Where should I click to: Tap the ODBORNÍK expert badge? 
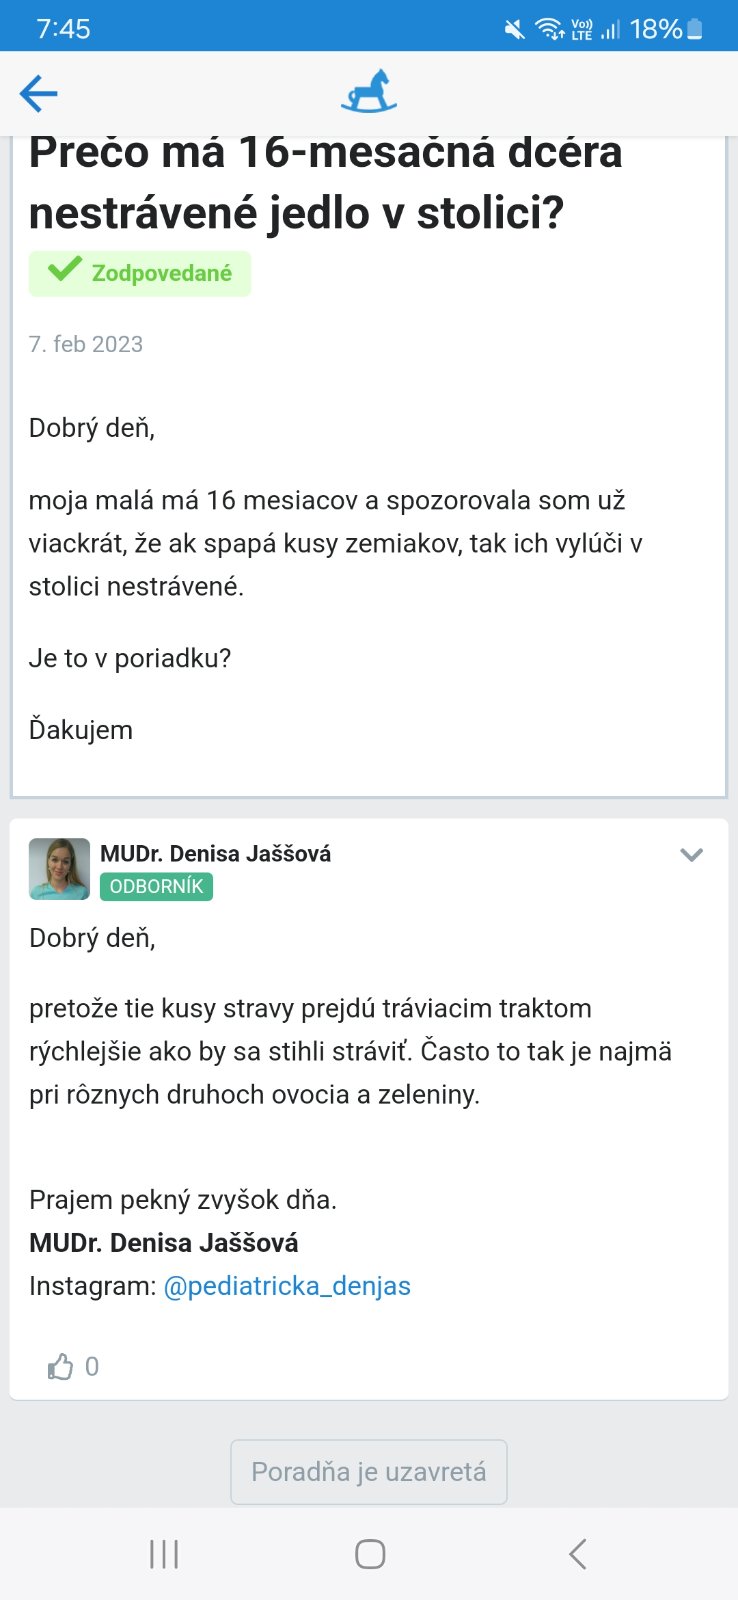click(x=156, y=887)
